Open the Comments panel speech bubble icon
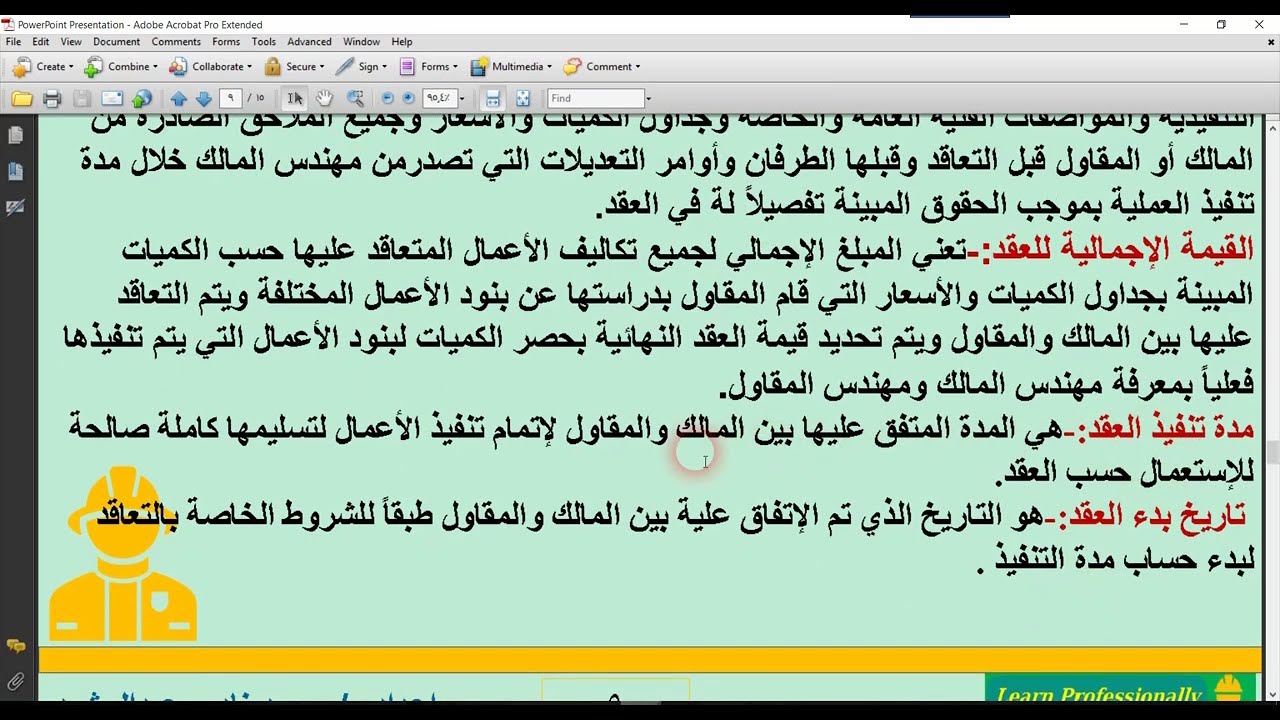The height and width of the screenshot is (720, 1280). 15,647
